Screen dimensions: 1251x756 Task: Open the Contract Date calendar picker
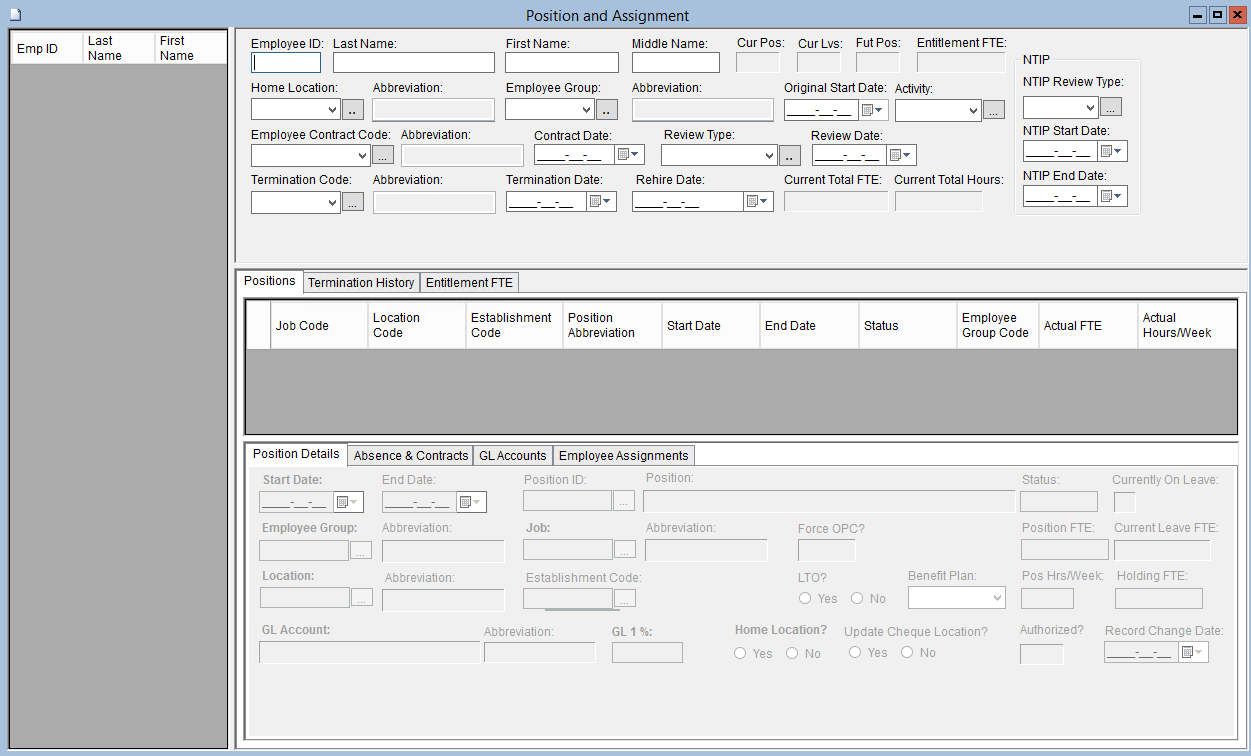click(x=630, y=155)
